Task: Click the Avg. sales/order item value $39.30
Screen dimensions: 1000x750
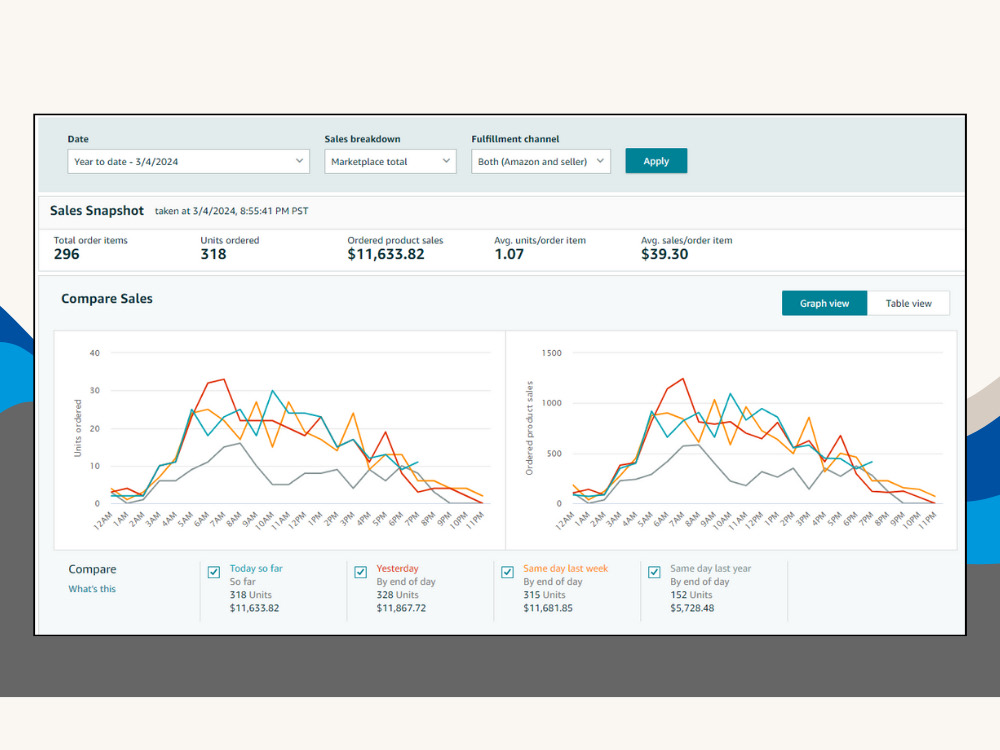Action: pos(665,254)
